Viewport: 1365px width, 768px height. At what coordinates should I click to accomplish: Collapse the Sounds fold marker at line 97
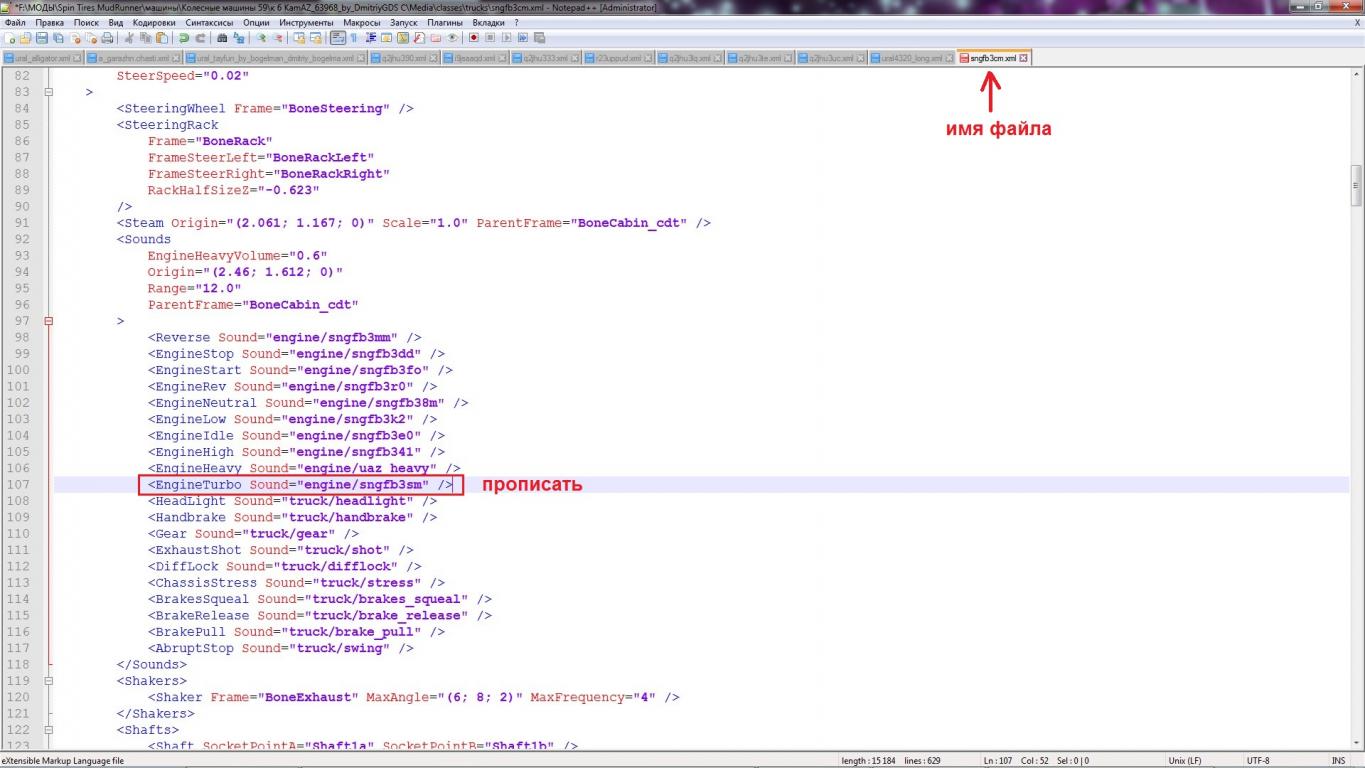47,321
